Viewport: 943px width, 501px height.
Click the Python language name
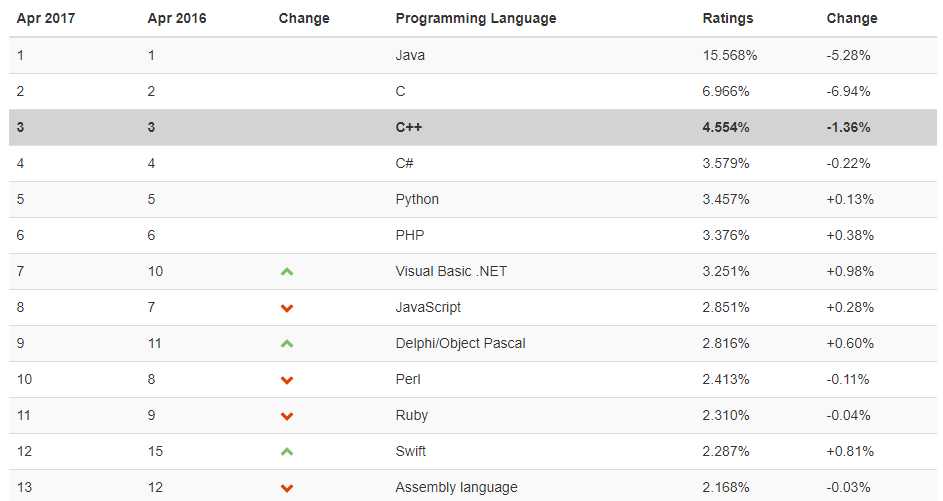(x=417, y=199)
